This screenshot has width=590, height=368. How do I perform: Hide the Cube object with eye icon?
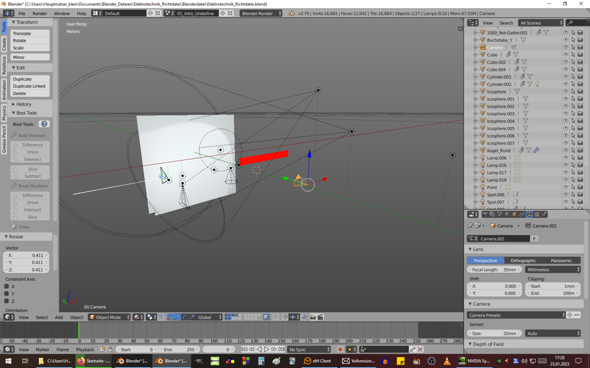(x=565, y=55)
